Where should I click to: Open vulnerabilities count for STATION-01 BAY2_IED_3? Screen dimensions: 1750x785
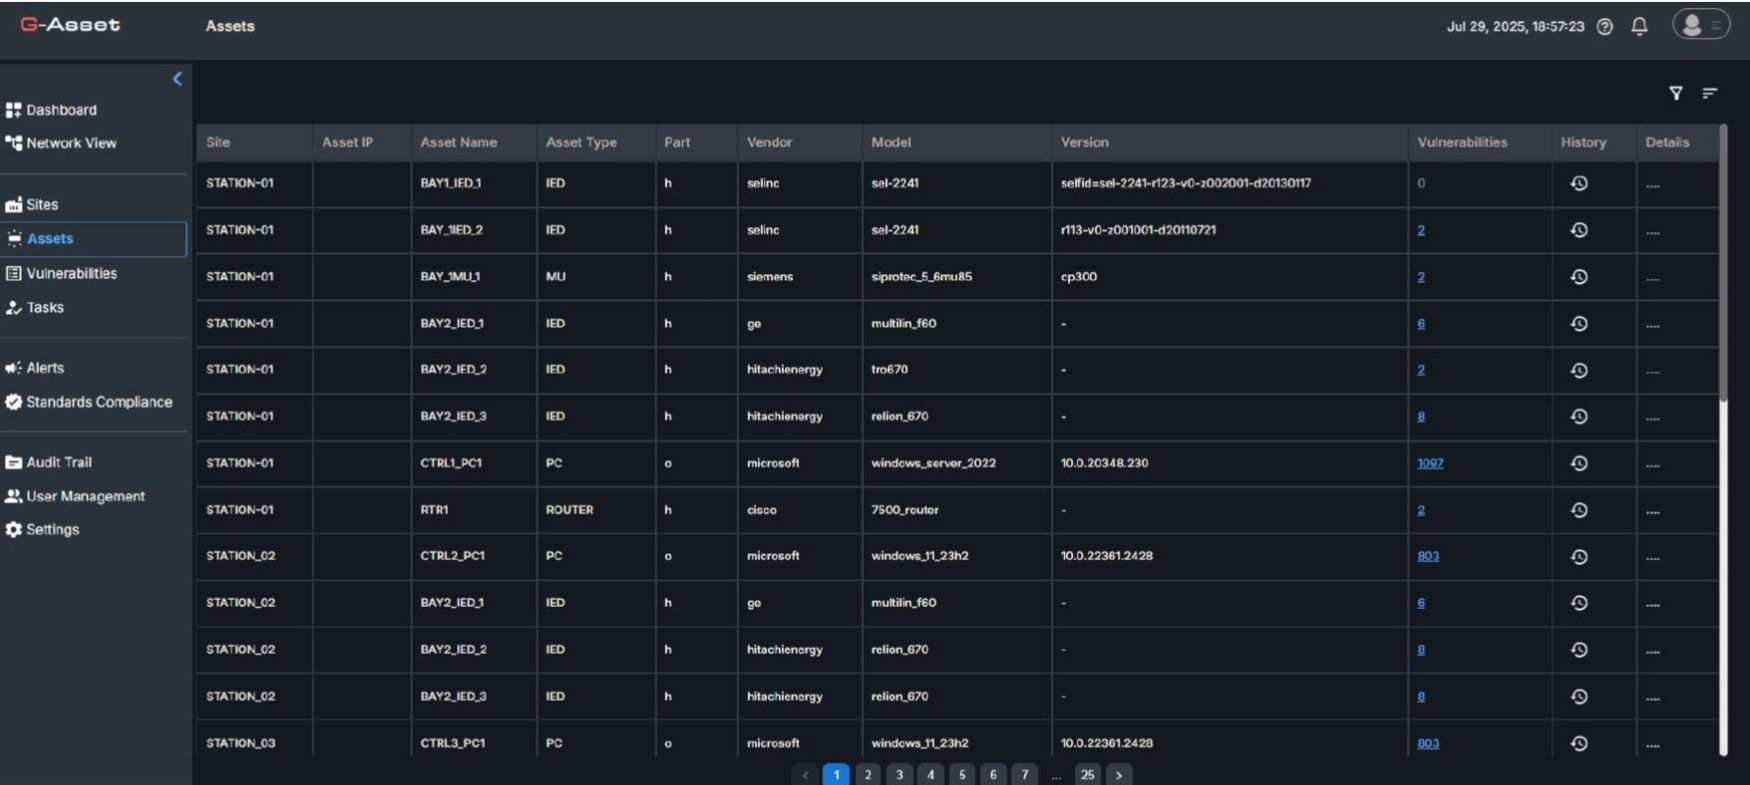1421,417
